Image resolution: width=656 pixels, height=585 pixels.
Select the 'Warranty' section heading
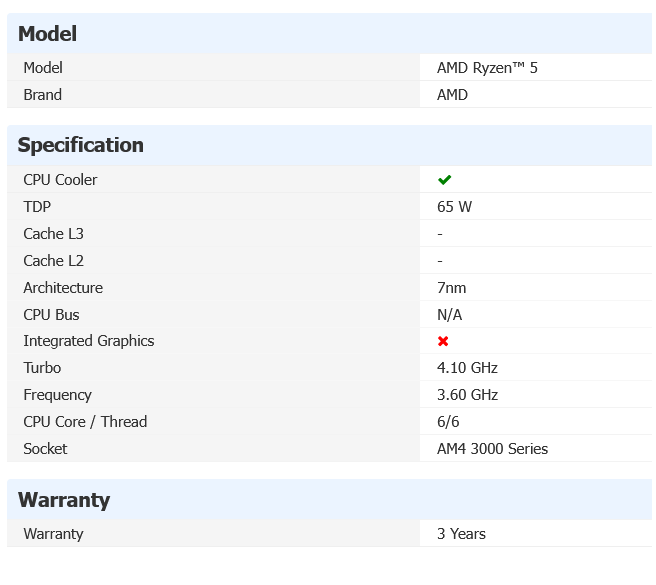coord(64,500)
